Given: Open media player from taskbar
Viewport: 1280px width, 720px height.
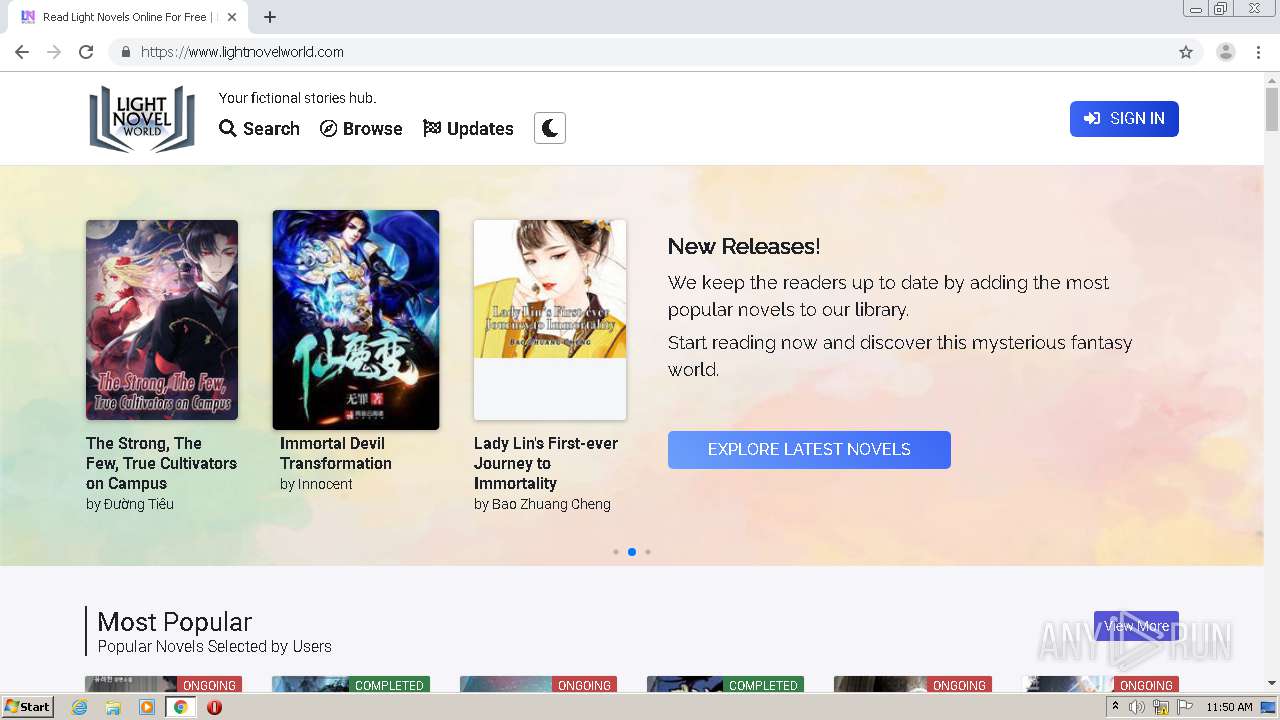Looking at the screenshot, I should coord(147,707).
